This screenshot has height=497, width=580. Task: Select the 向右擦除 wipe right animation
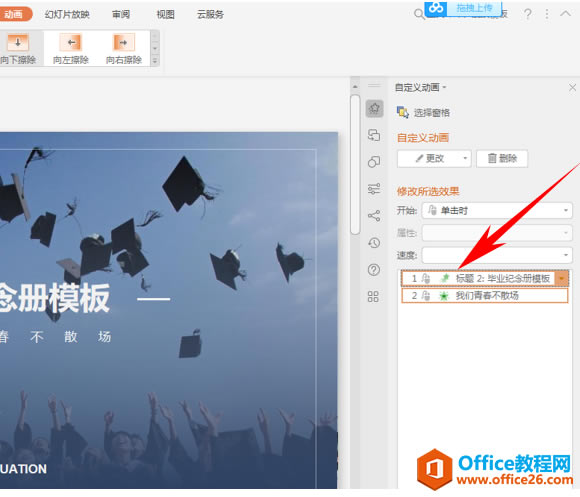point(124,49)
